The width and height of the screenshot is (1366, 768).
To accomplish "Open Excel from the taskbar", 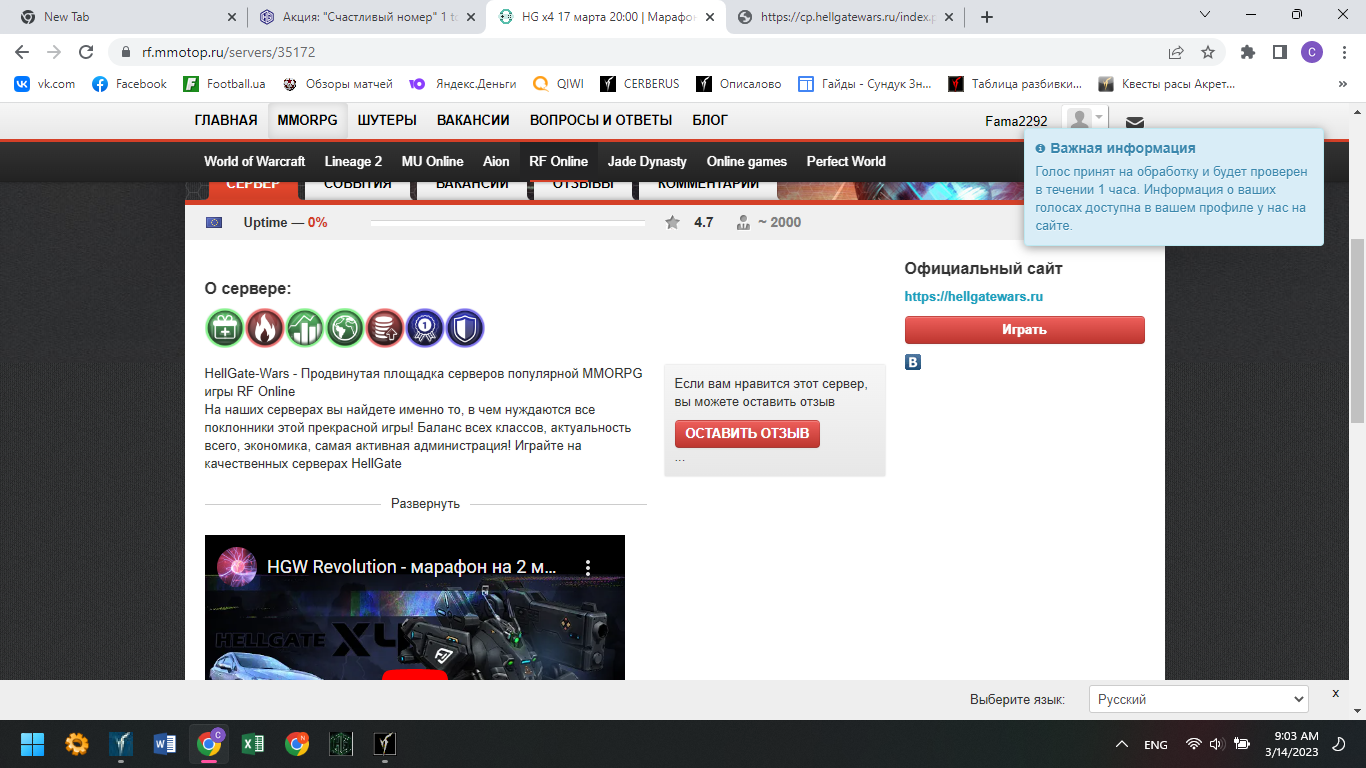I will (x=253, y=744).
